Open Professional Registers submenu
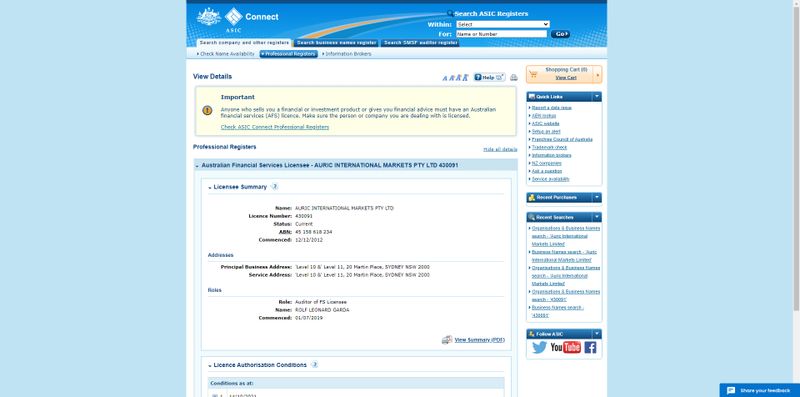Viewport: 800px width, 397px height. click(x=288, y=54)
